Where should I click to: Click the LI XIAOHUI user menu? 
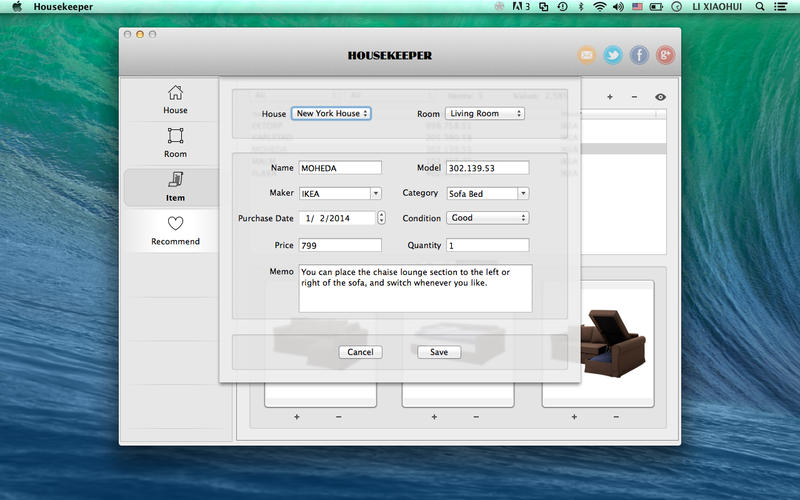[717, 7]
